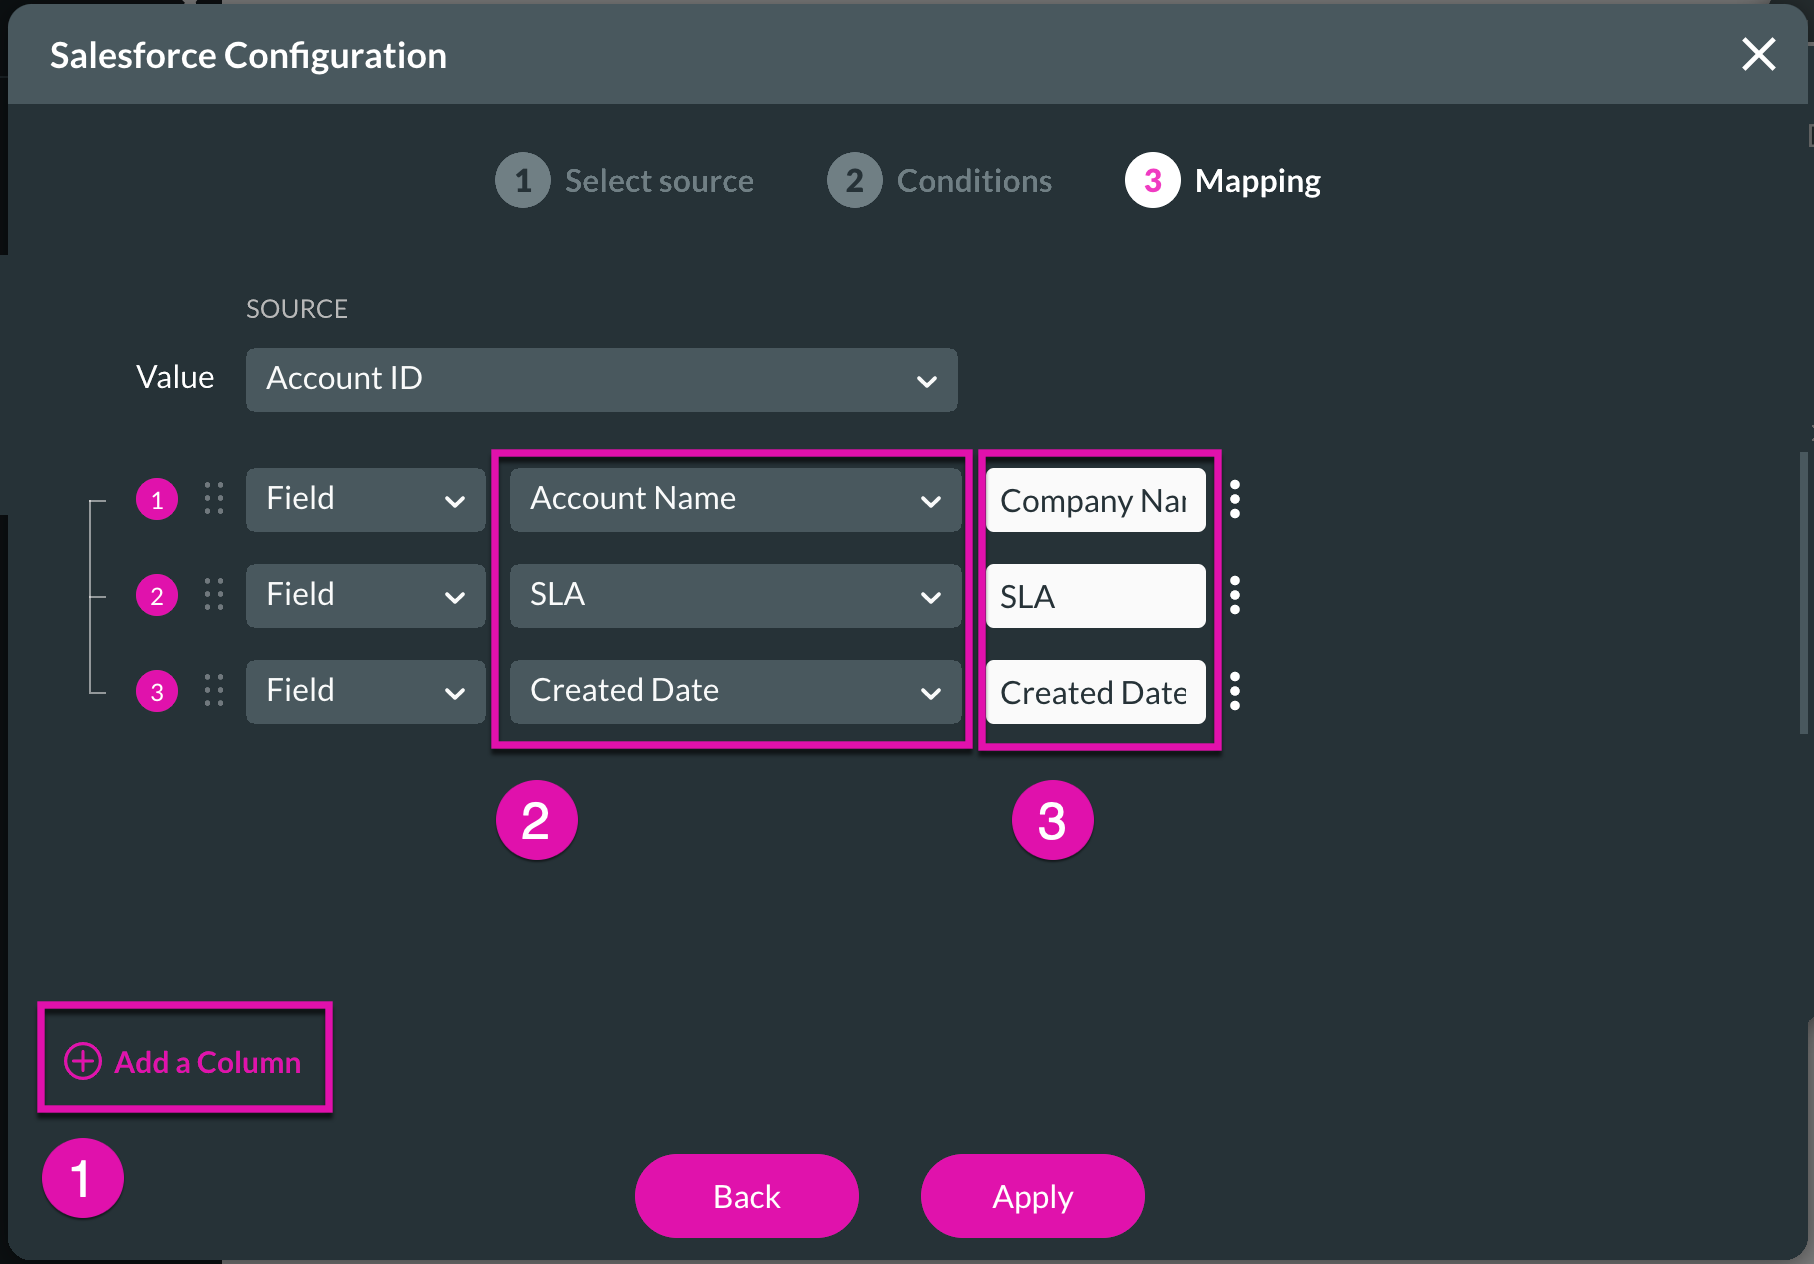This screenshot has width=1814, height=1264.
Task: Open the more options menu for SLA row
Action: tap(1235, 595)
